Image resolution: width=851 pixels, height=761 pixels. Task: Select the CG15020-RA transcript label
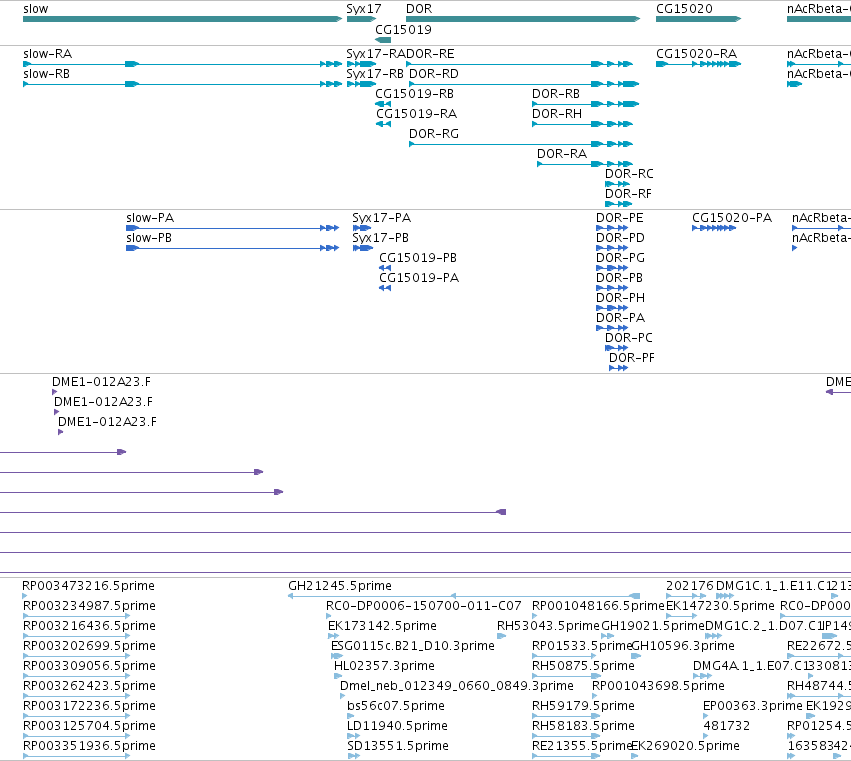click(696, 54)
